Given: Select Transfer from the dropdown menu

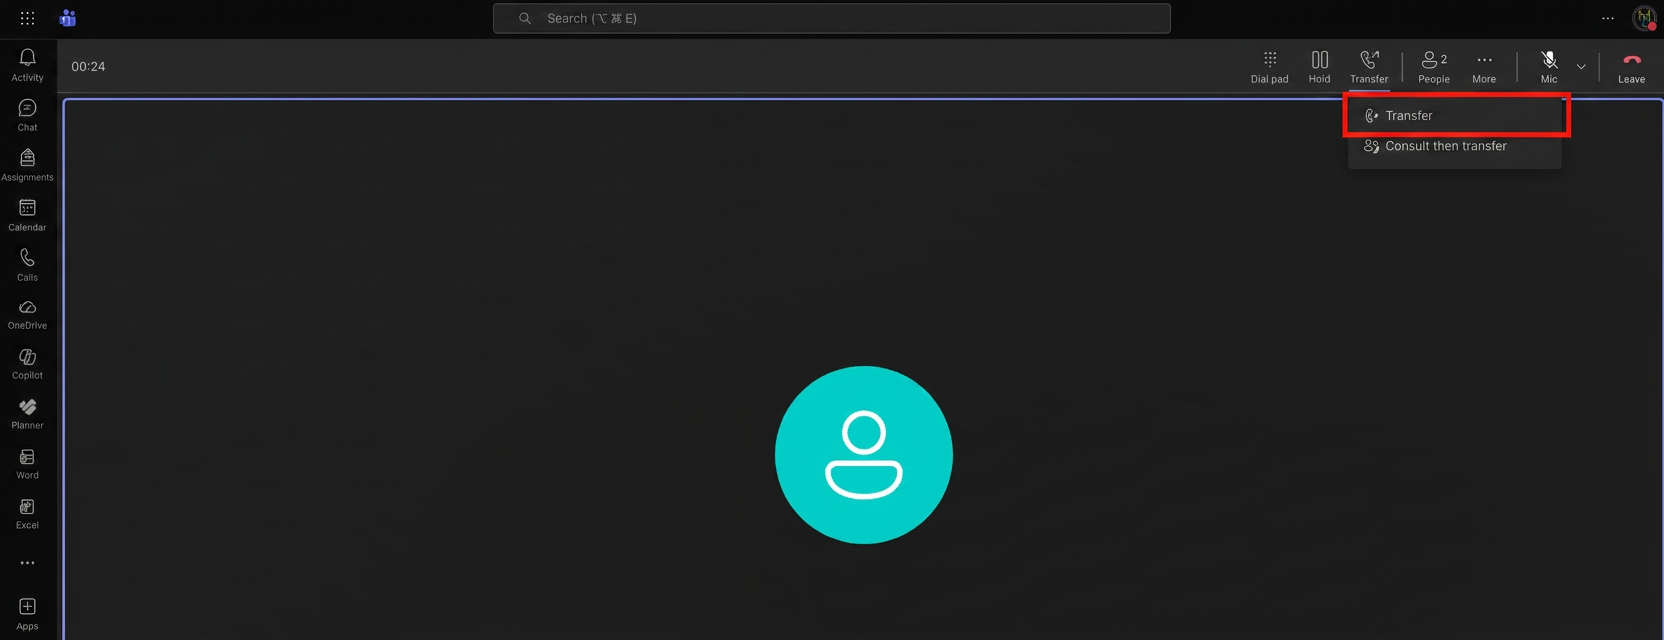Looking at the screenshot, I should pos(1455,116).
